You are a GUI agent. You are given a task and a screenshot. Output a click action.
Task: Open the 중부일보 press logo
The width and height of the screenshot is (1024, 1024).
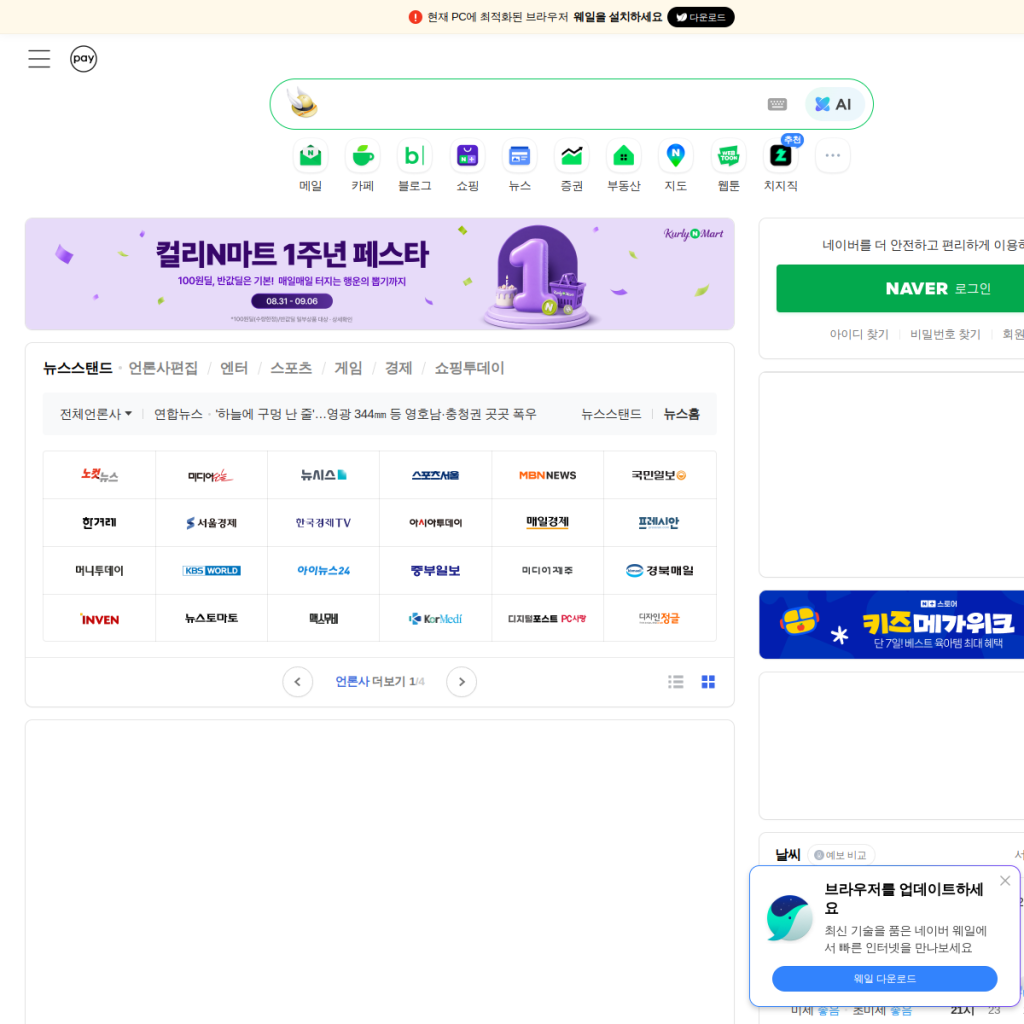point(436,571)
